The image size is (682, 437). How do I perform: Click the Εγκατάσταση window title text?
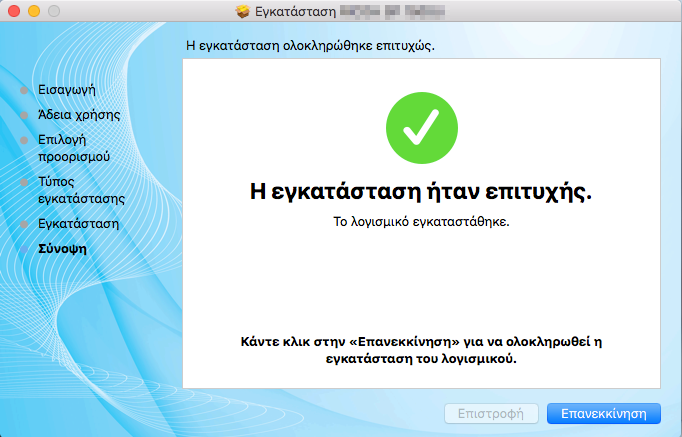tap(295, 12)
